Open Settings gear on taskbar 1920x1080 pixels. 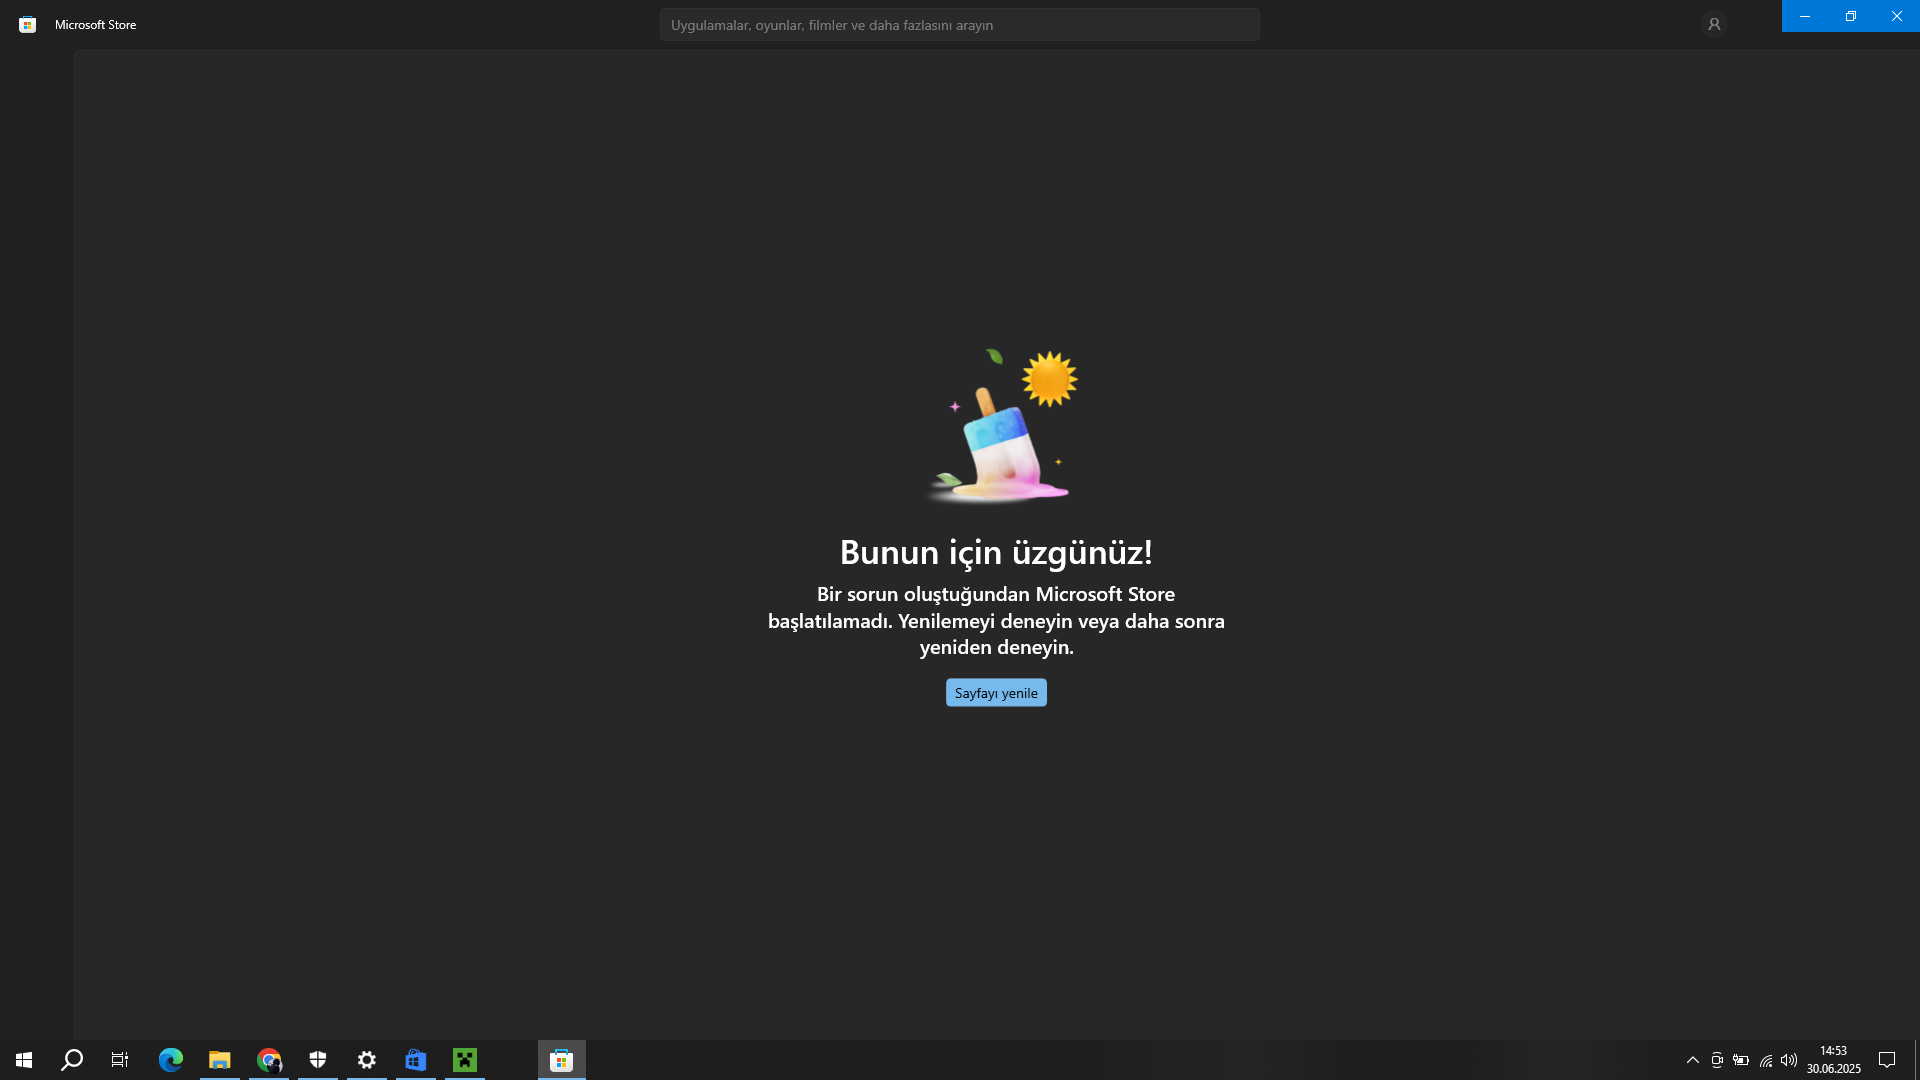(x=367, y=1060)
